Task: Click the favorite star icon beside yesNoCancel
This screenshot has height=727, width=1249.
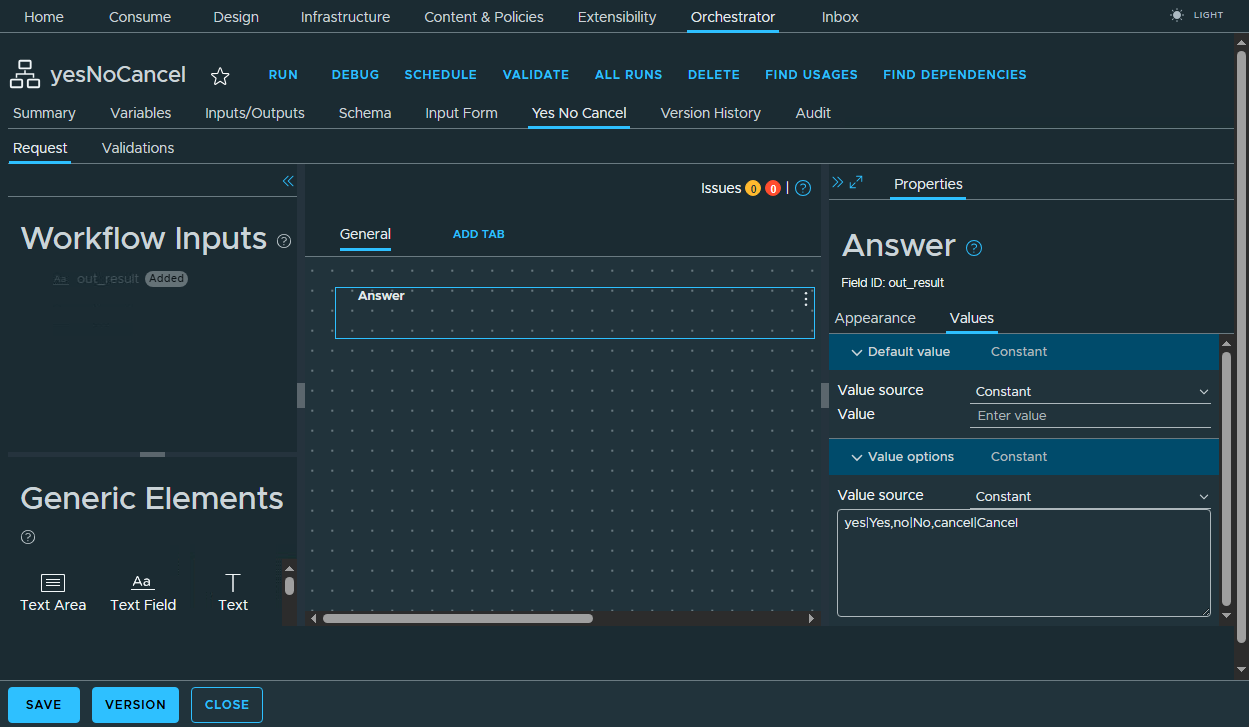Action: (x=220, y=77)
